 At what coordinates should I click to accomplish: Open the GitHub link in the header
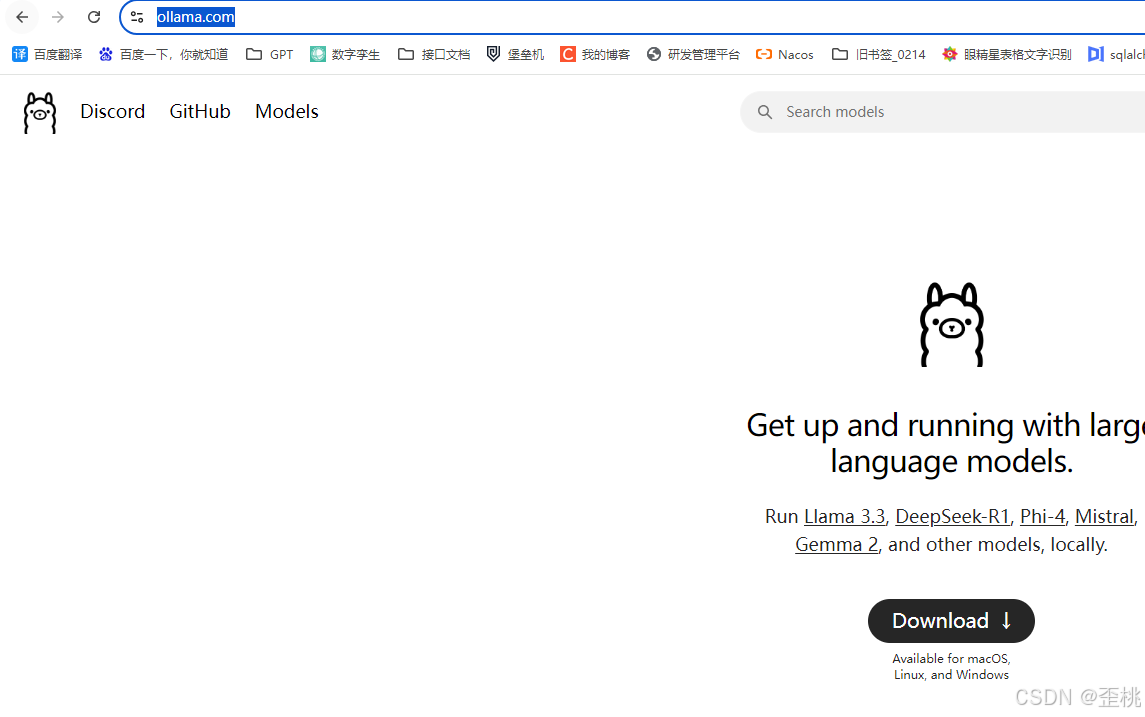coord(200,111)
